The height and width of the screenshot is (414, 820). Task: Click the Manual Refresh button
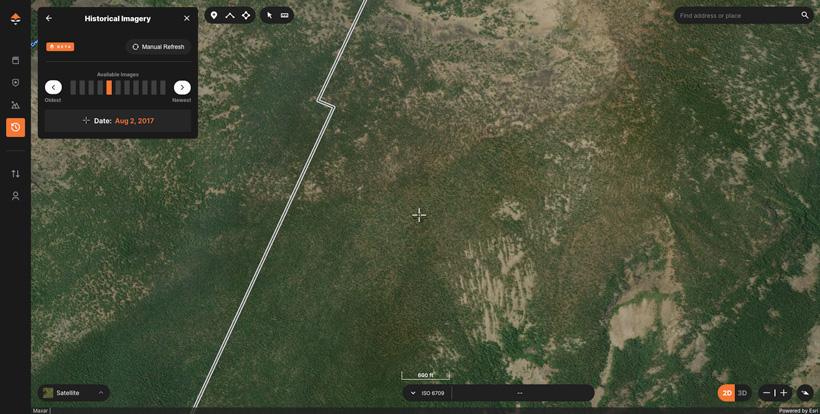click(x=158, y=47)
